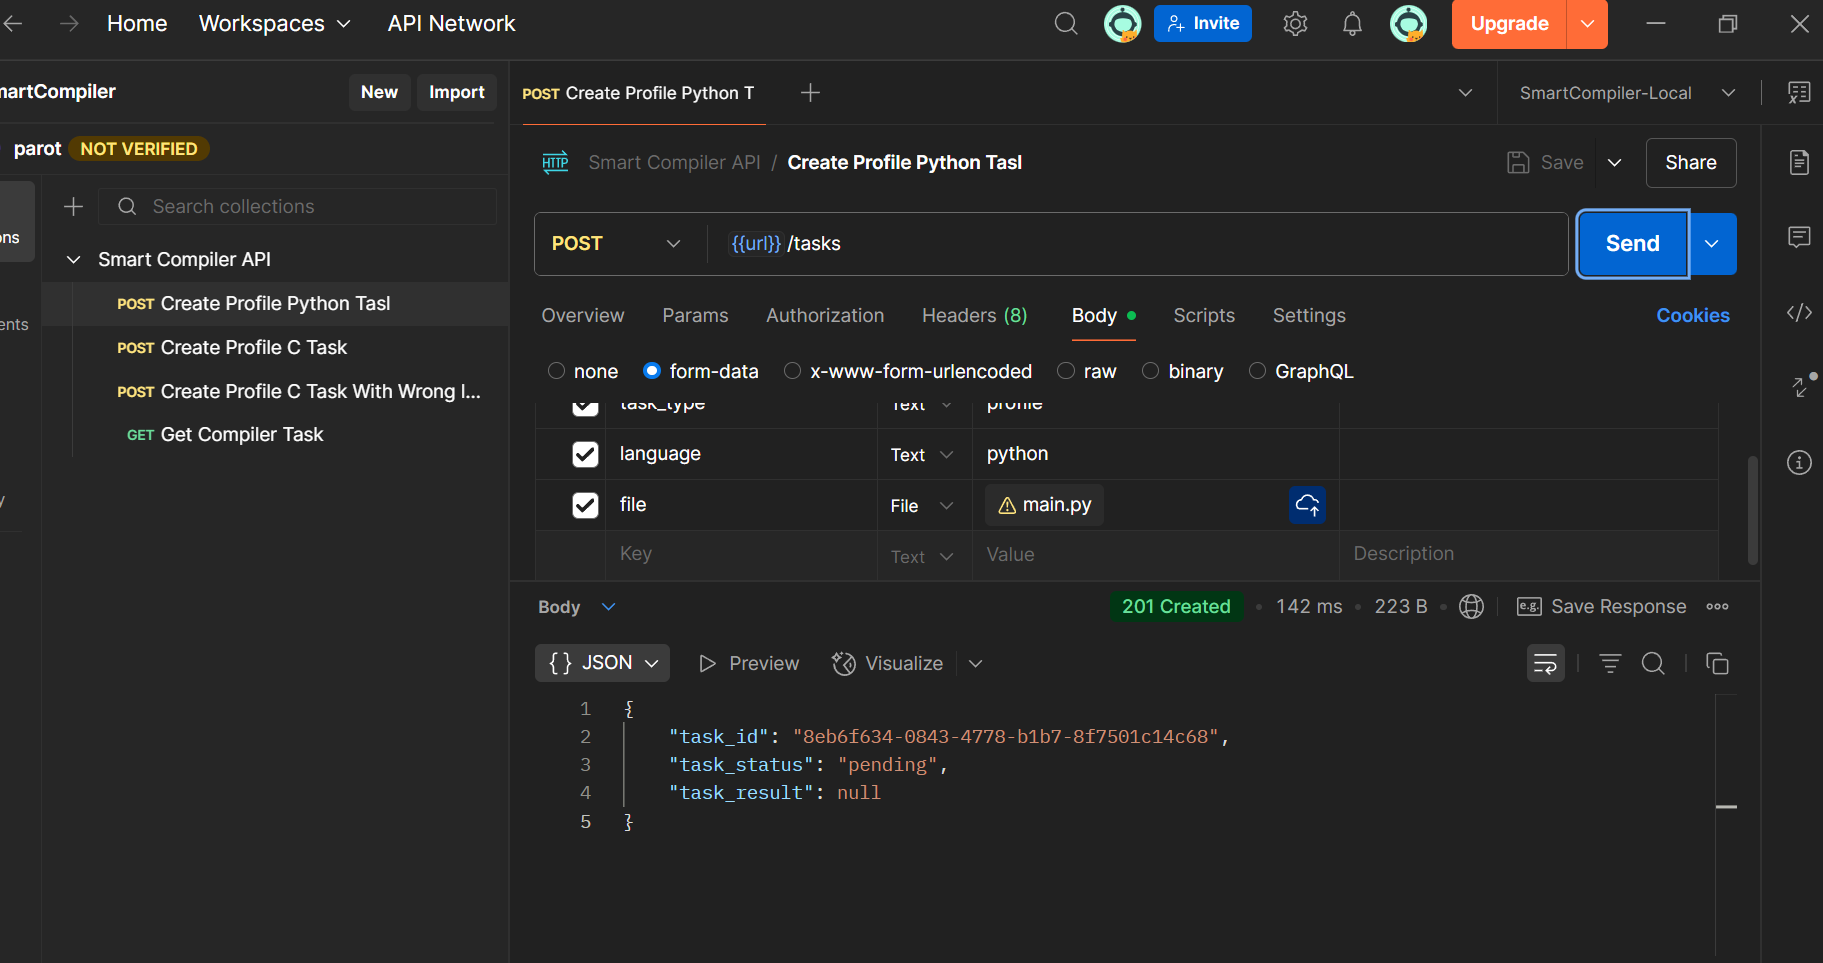Click the Invite button
This screenshot has width=1823, height=963.
click(1202, 23)
